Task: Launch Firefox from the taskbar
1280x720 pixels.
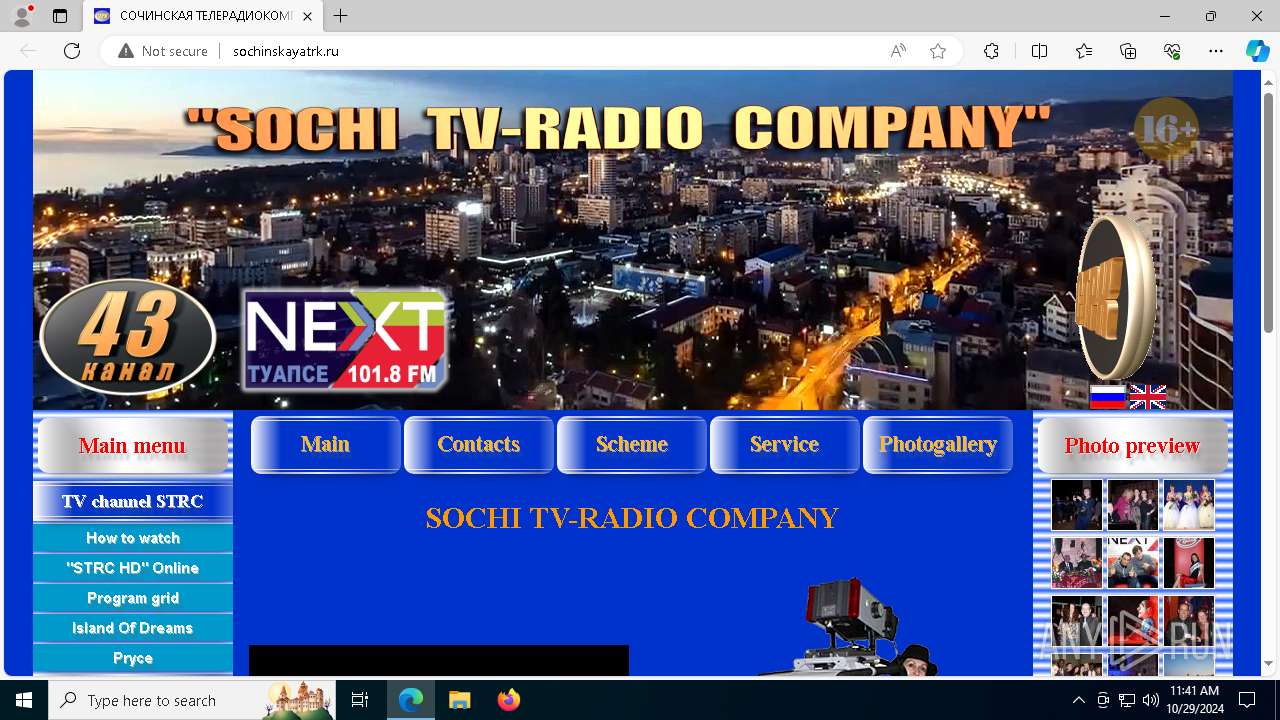Action: (x=508, y=700)
